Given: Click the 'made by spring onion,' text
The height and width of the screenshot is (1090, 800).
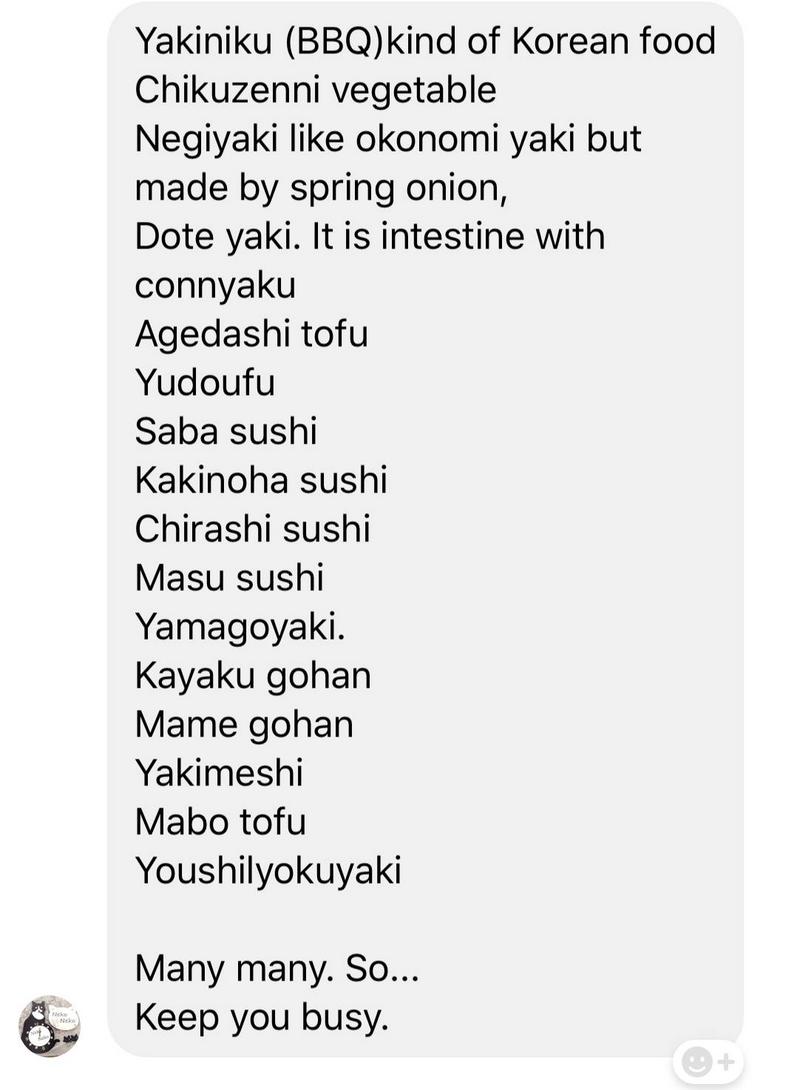Looking at the screenshot, I should tap(321, 188).
